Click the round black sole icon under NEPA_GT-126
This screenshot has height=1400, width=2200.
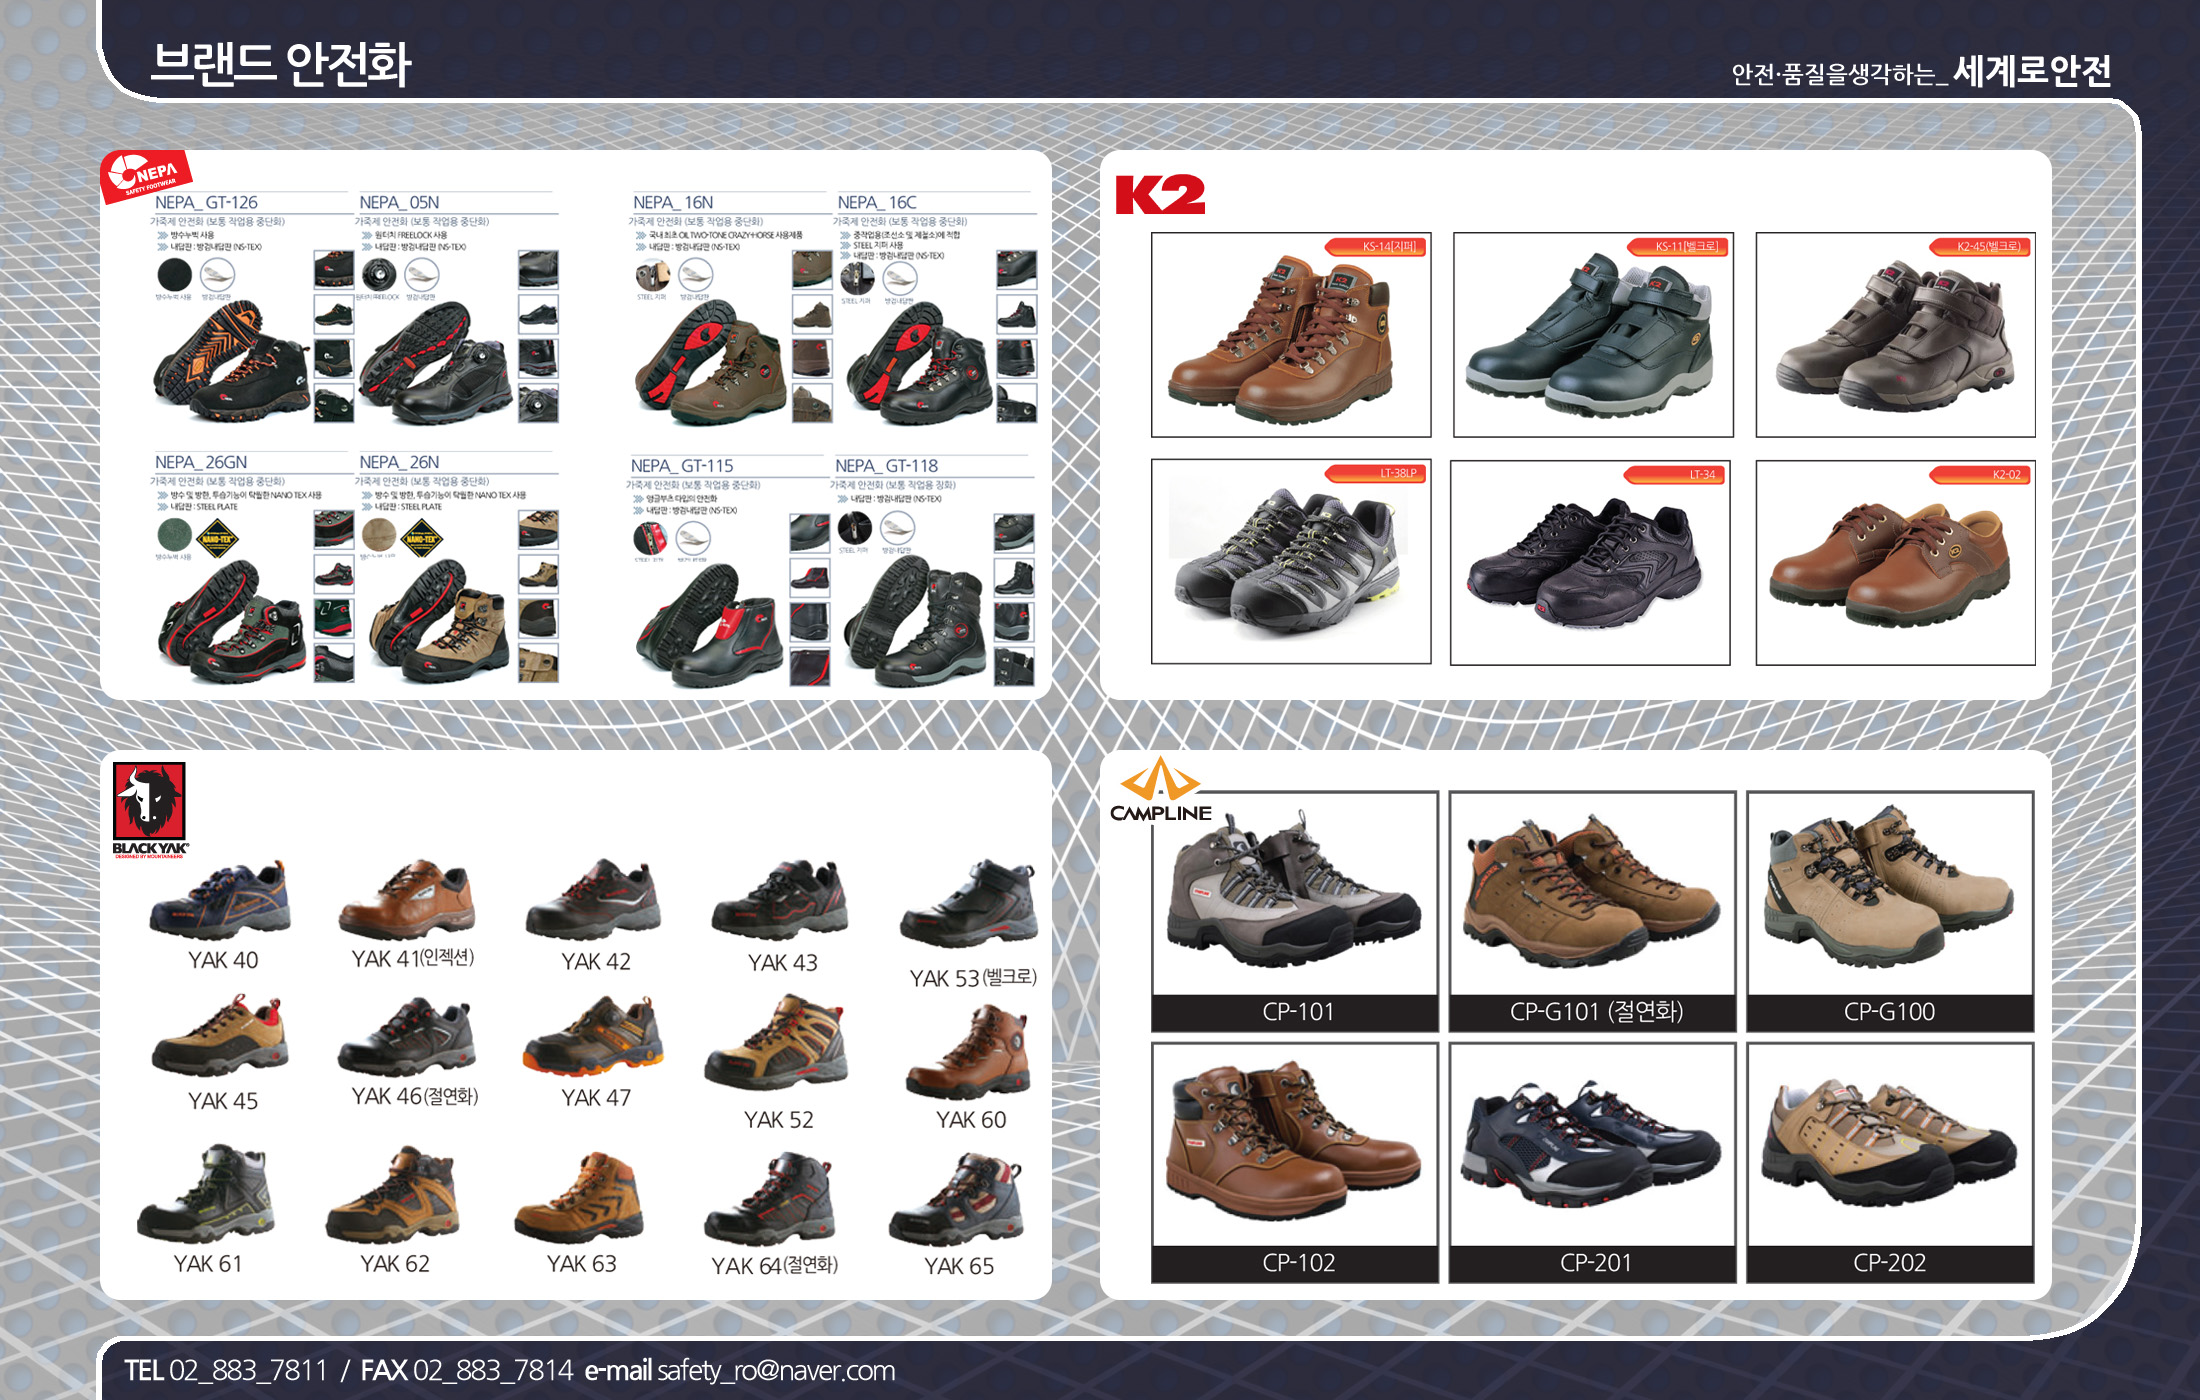175,274
